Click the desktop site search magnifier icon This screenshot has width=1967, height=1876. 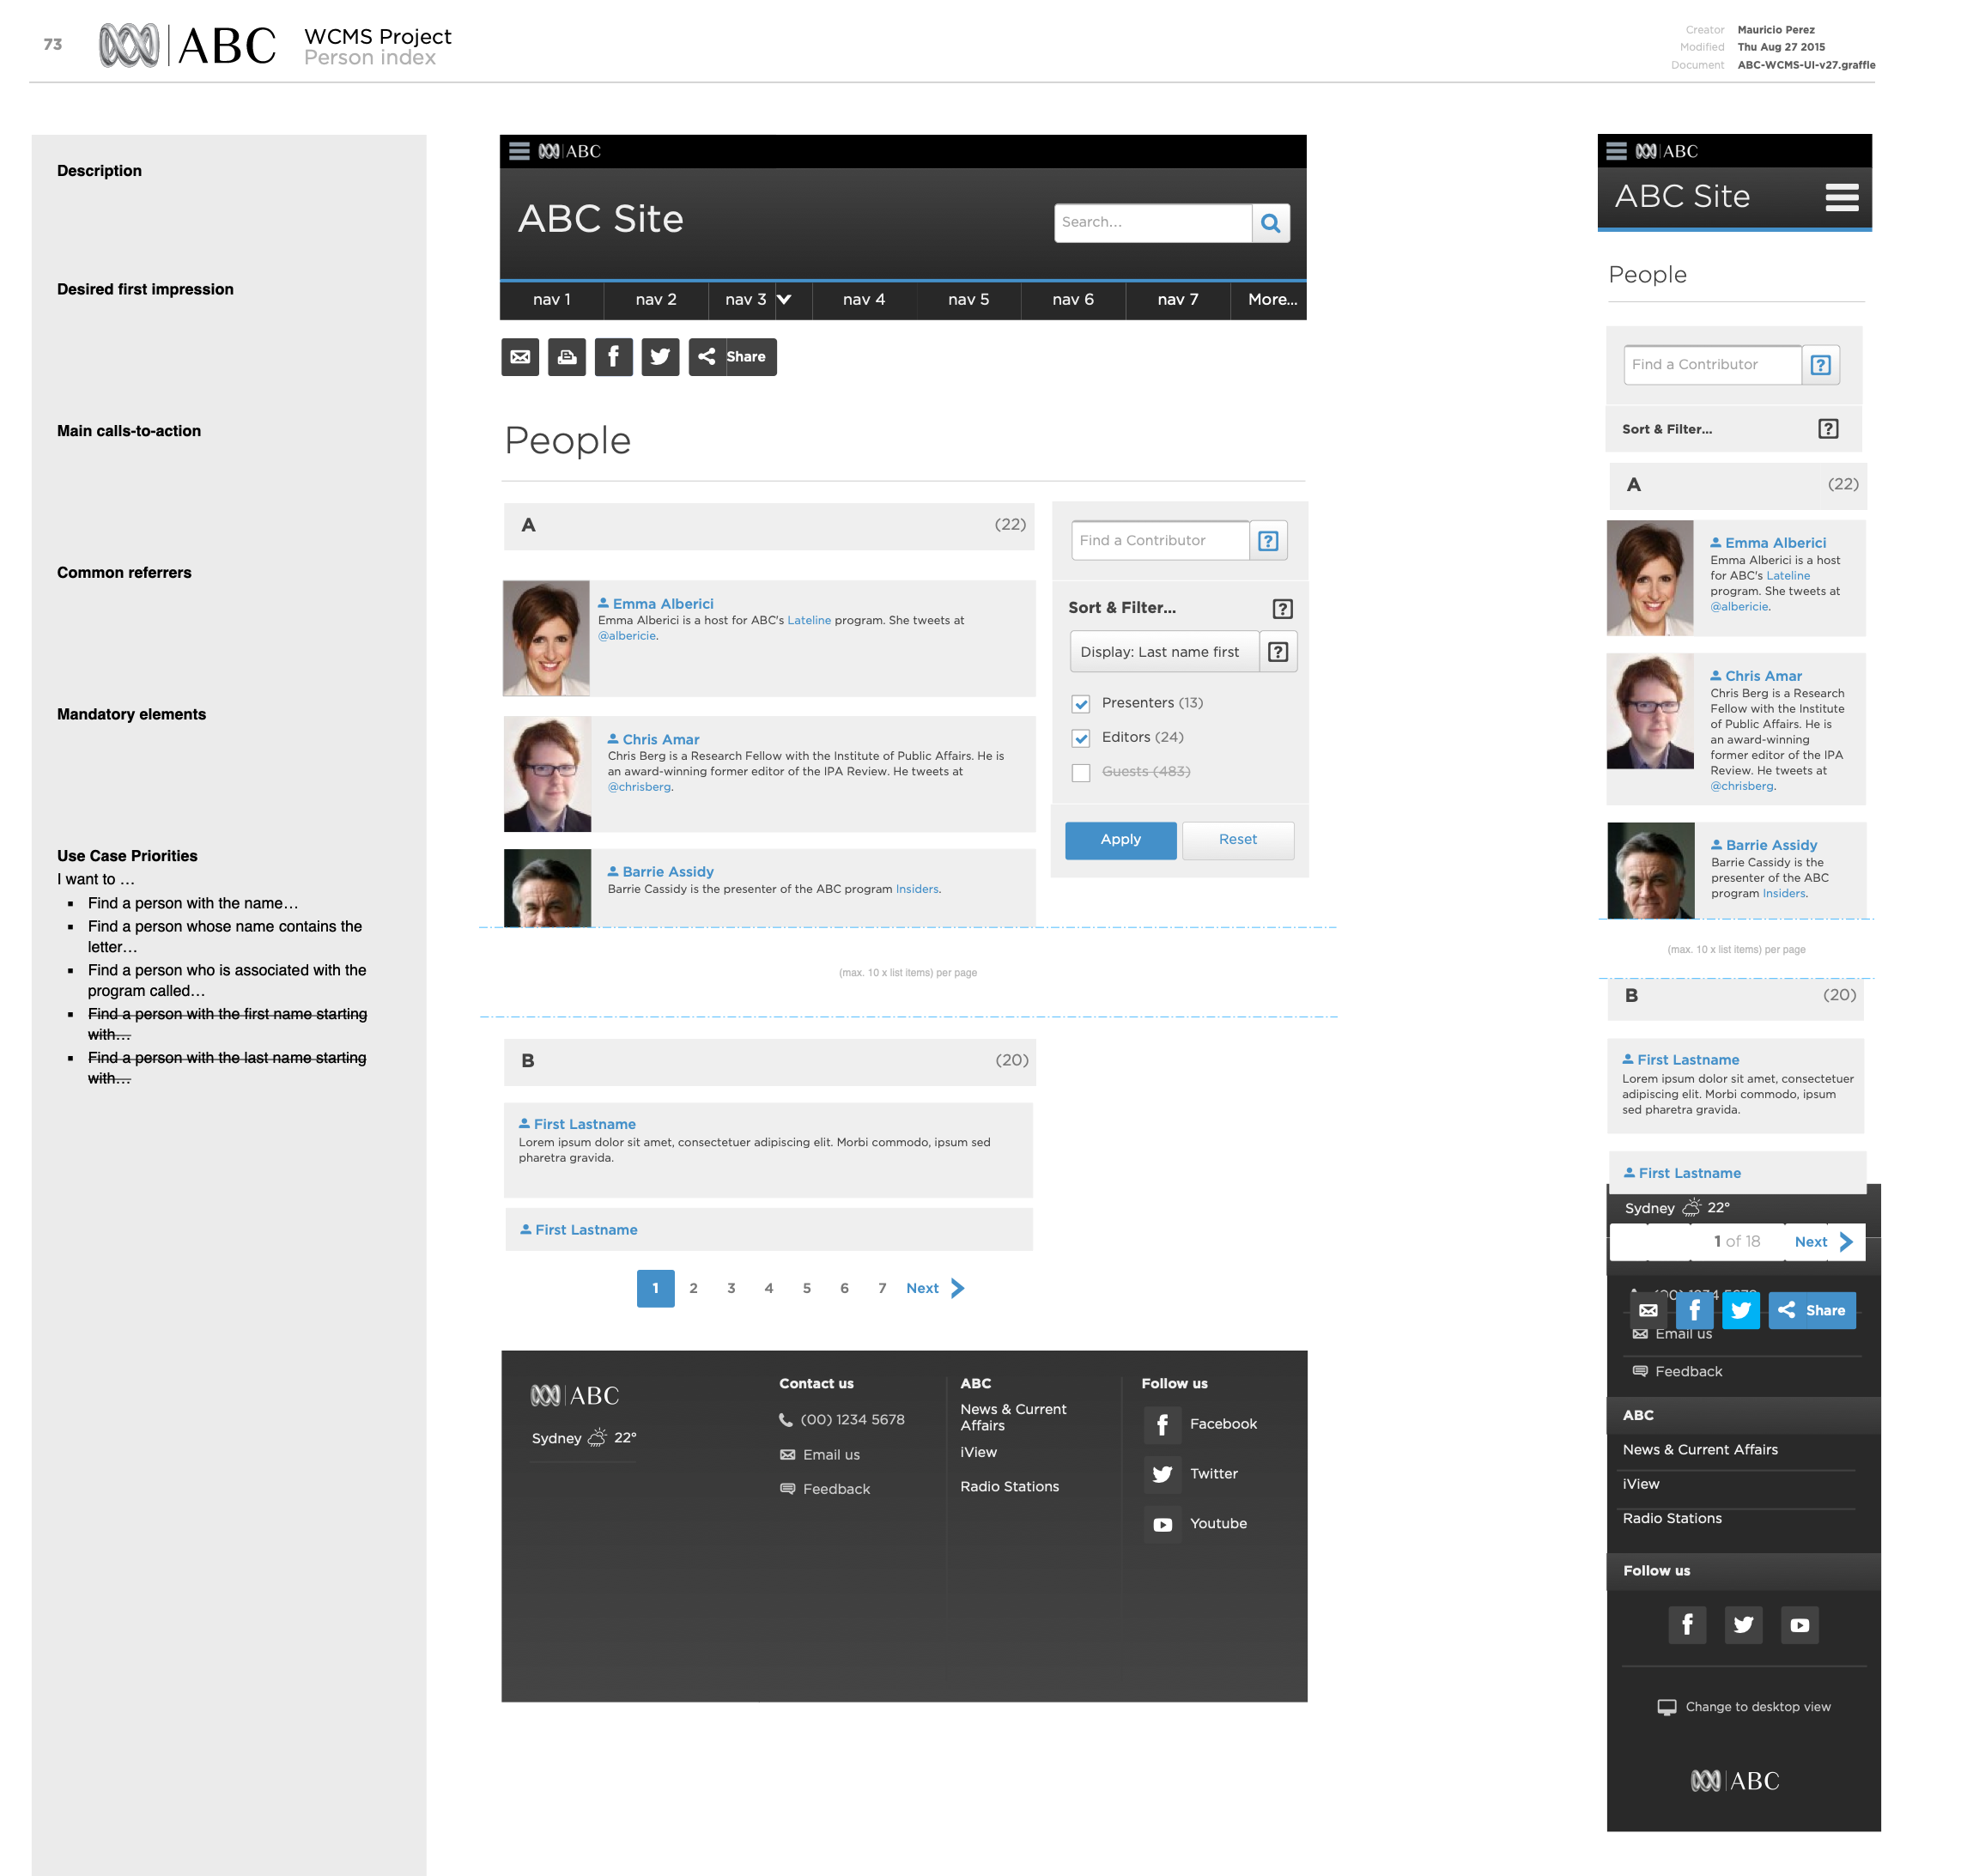tap(1270, 223)
